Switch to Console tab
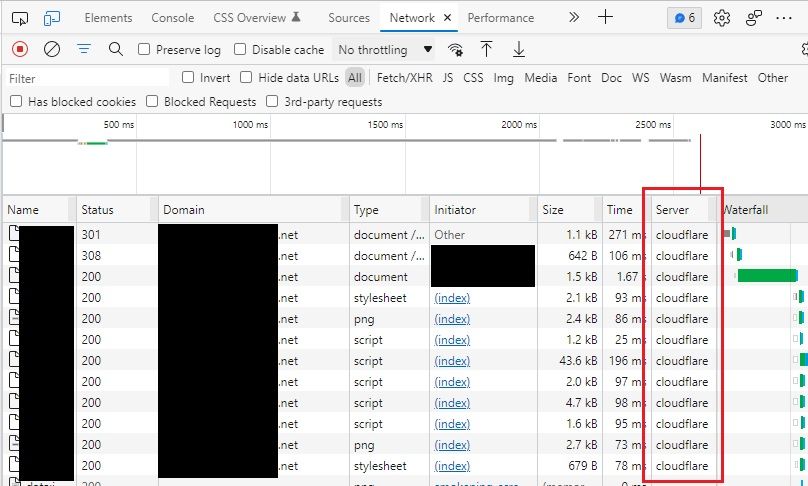Screen dimensions: 808x486 pyautogui.click(x=173, y=18)
